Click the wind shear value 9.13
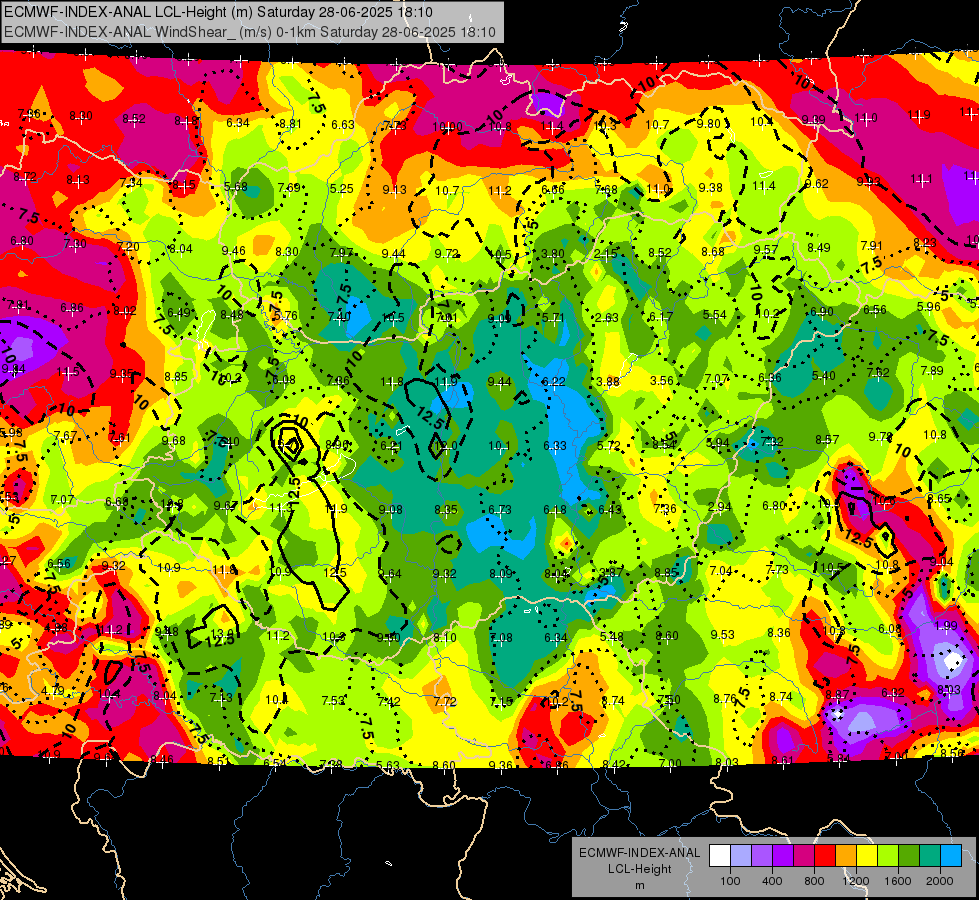Screen dimensions: 979x900 click(x=395, y=190)
